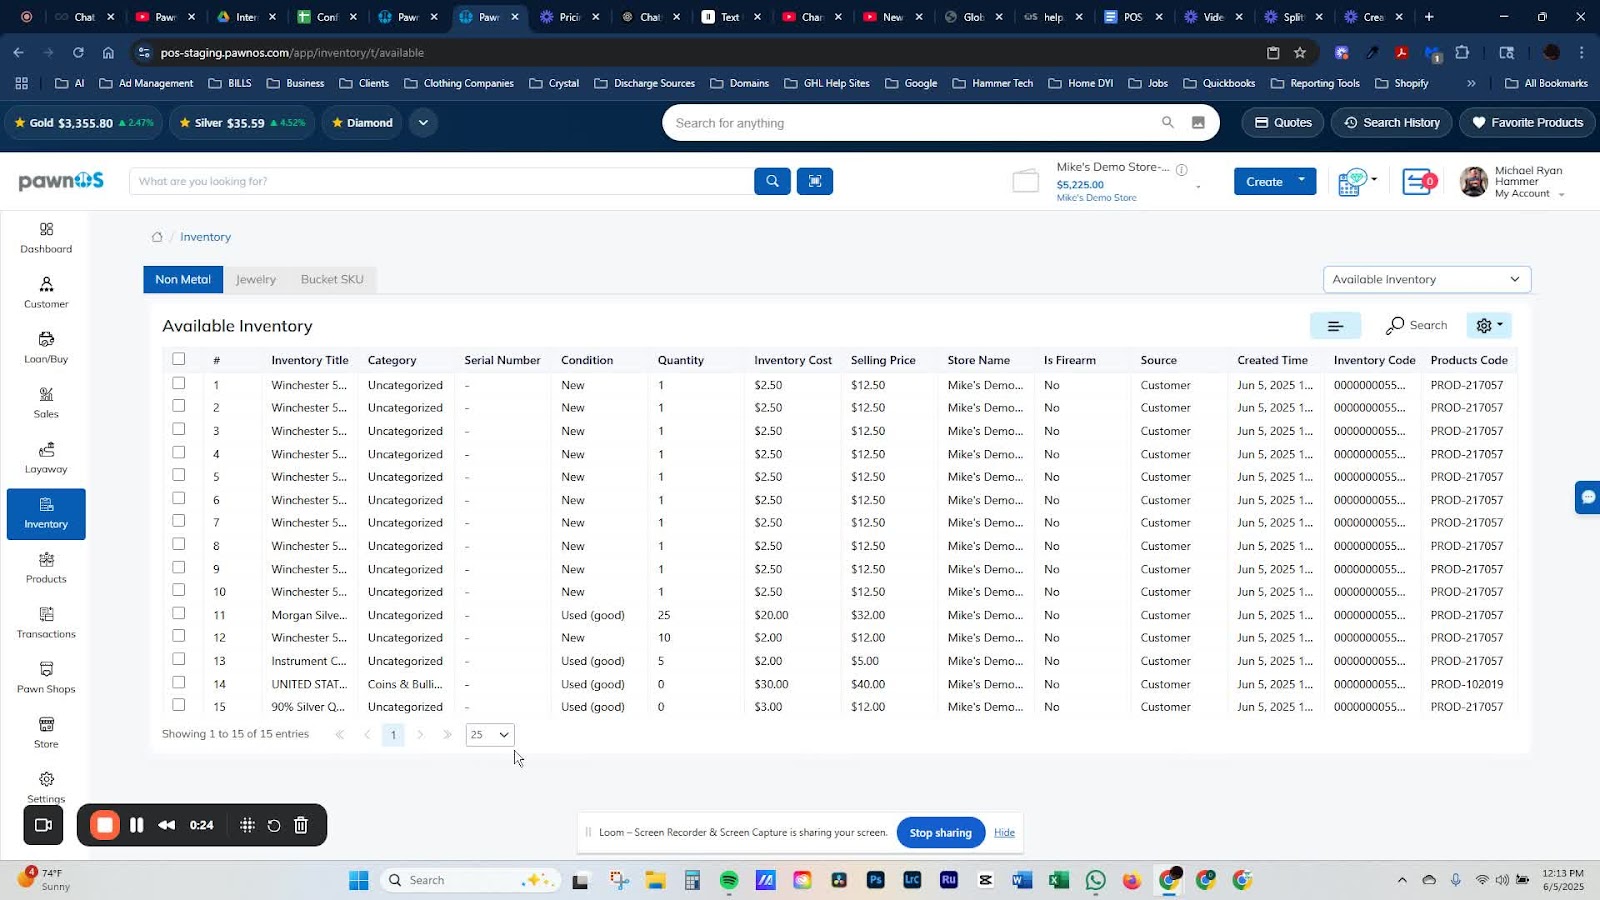The height and width of the screenshot is (900, 1600).
Task: Show more bookmark folders chevron
Action: coord(1471,83)
